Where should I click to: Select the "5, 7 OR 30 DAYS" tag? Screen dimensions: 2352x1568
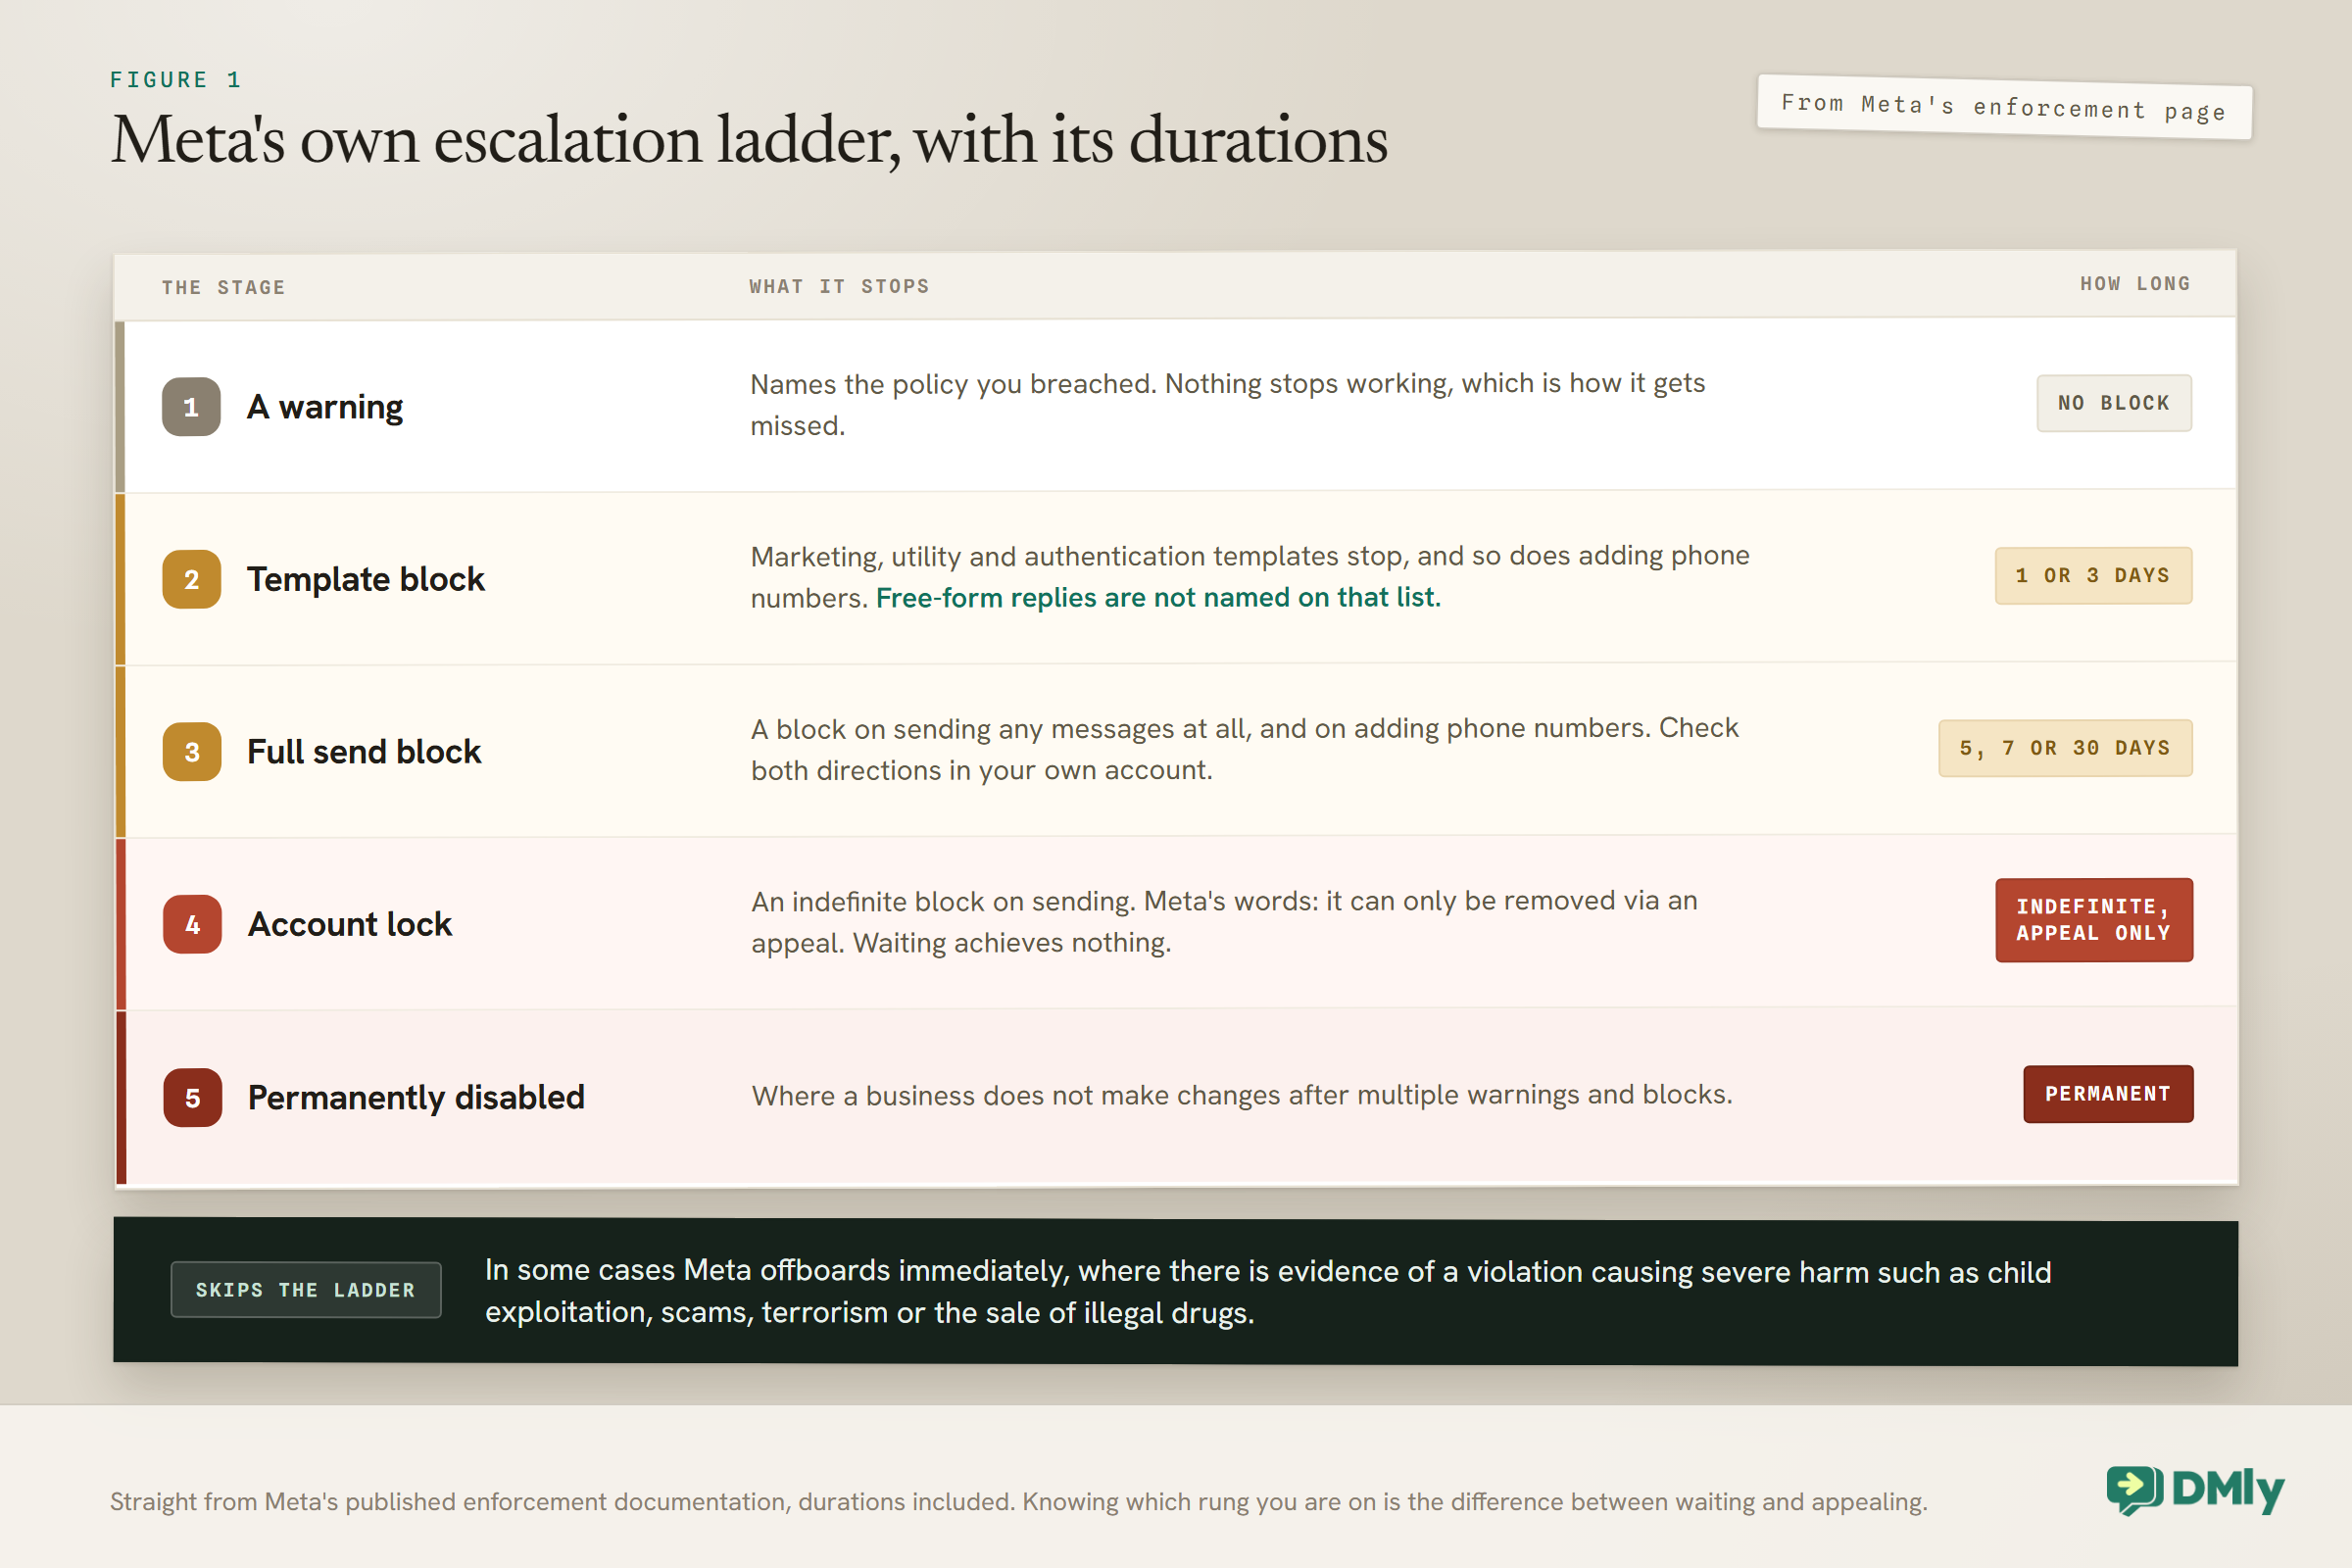click(2065, 748)
